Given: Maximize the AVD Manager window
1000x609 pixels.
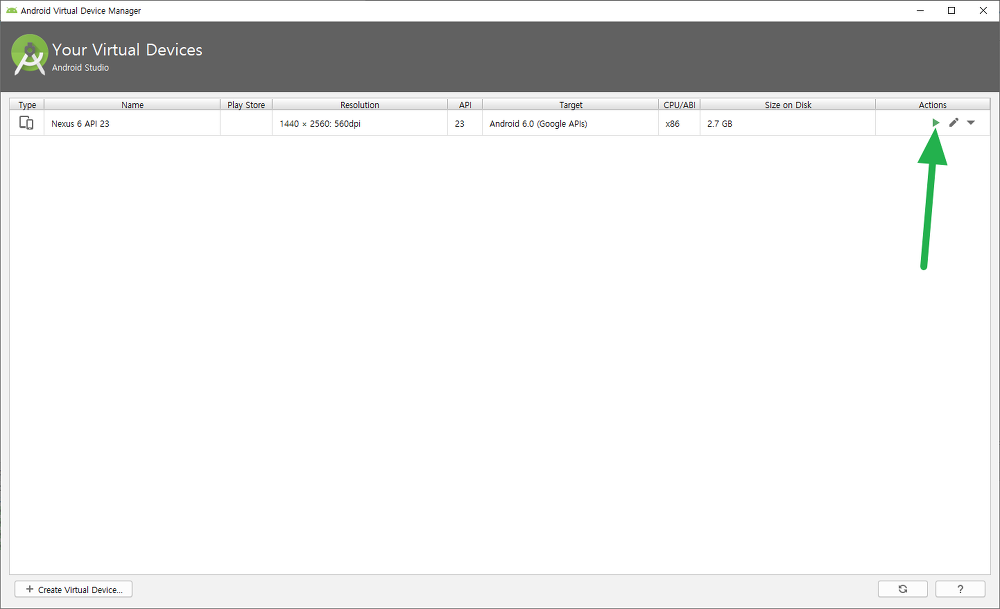Looking at the screenshot, I should (x=951, y=10).
